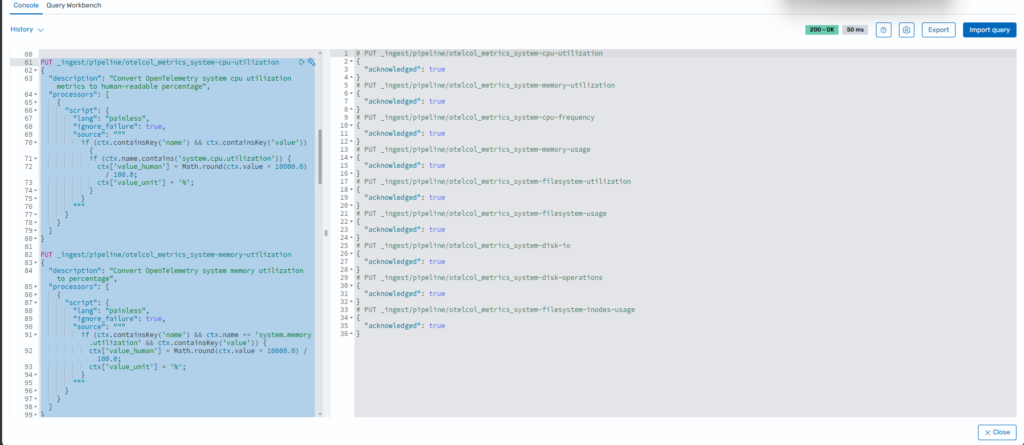Screen dimensions: 1024x445
Task: Switch to the Console tab
Action: coord(26,5)
